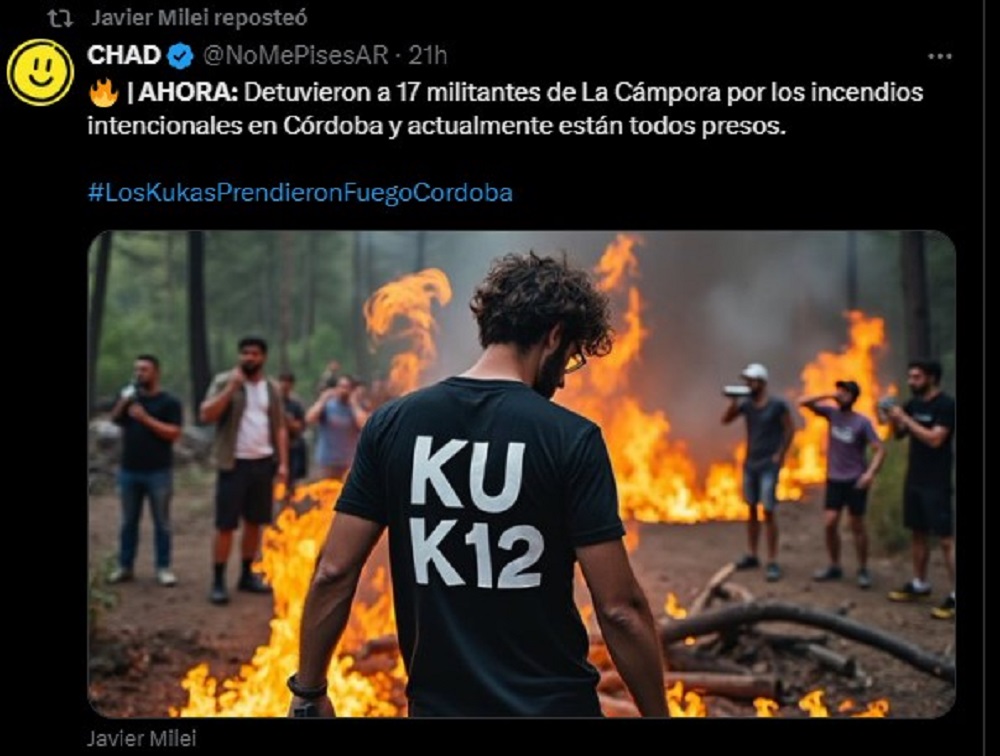The height and width of the screenshot is (756, 1000).
Task: Visit the @NoMePisesAR handle
Action: [295, 56]
